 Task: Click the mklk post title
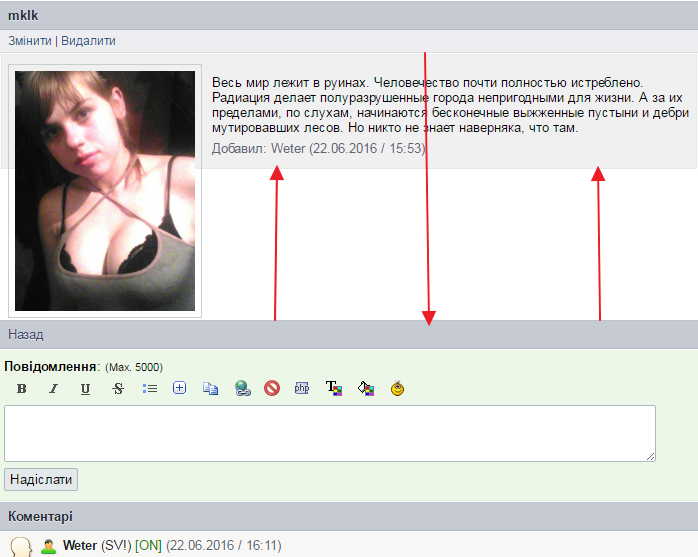pos(23,16)
